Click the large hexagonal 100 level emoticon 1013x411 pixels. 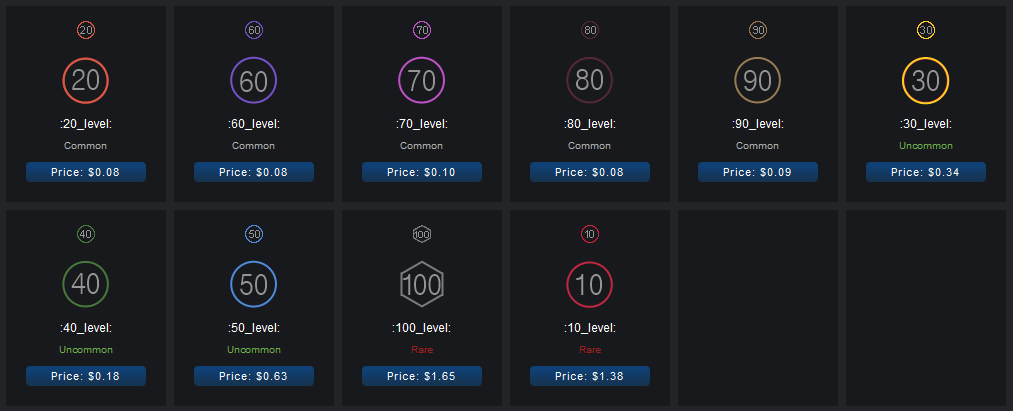click(x=422, y=285)
